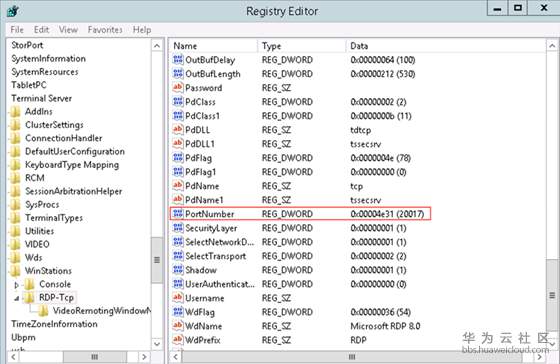Viewport: 560px width, 364px height.
Task: Click the PdName data value 'tcp'
Action: (356, 186)
